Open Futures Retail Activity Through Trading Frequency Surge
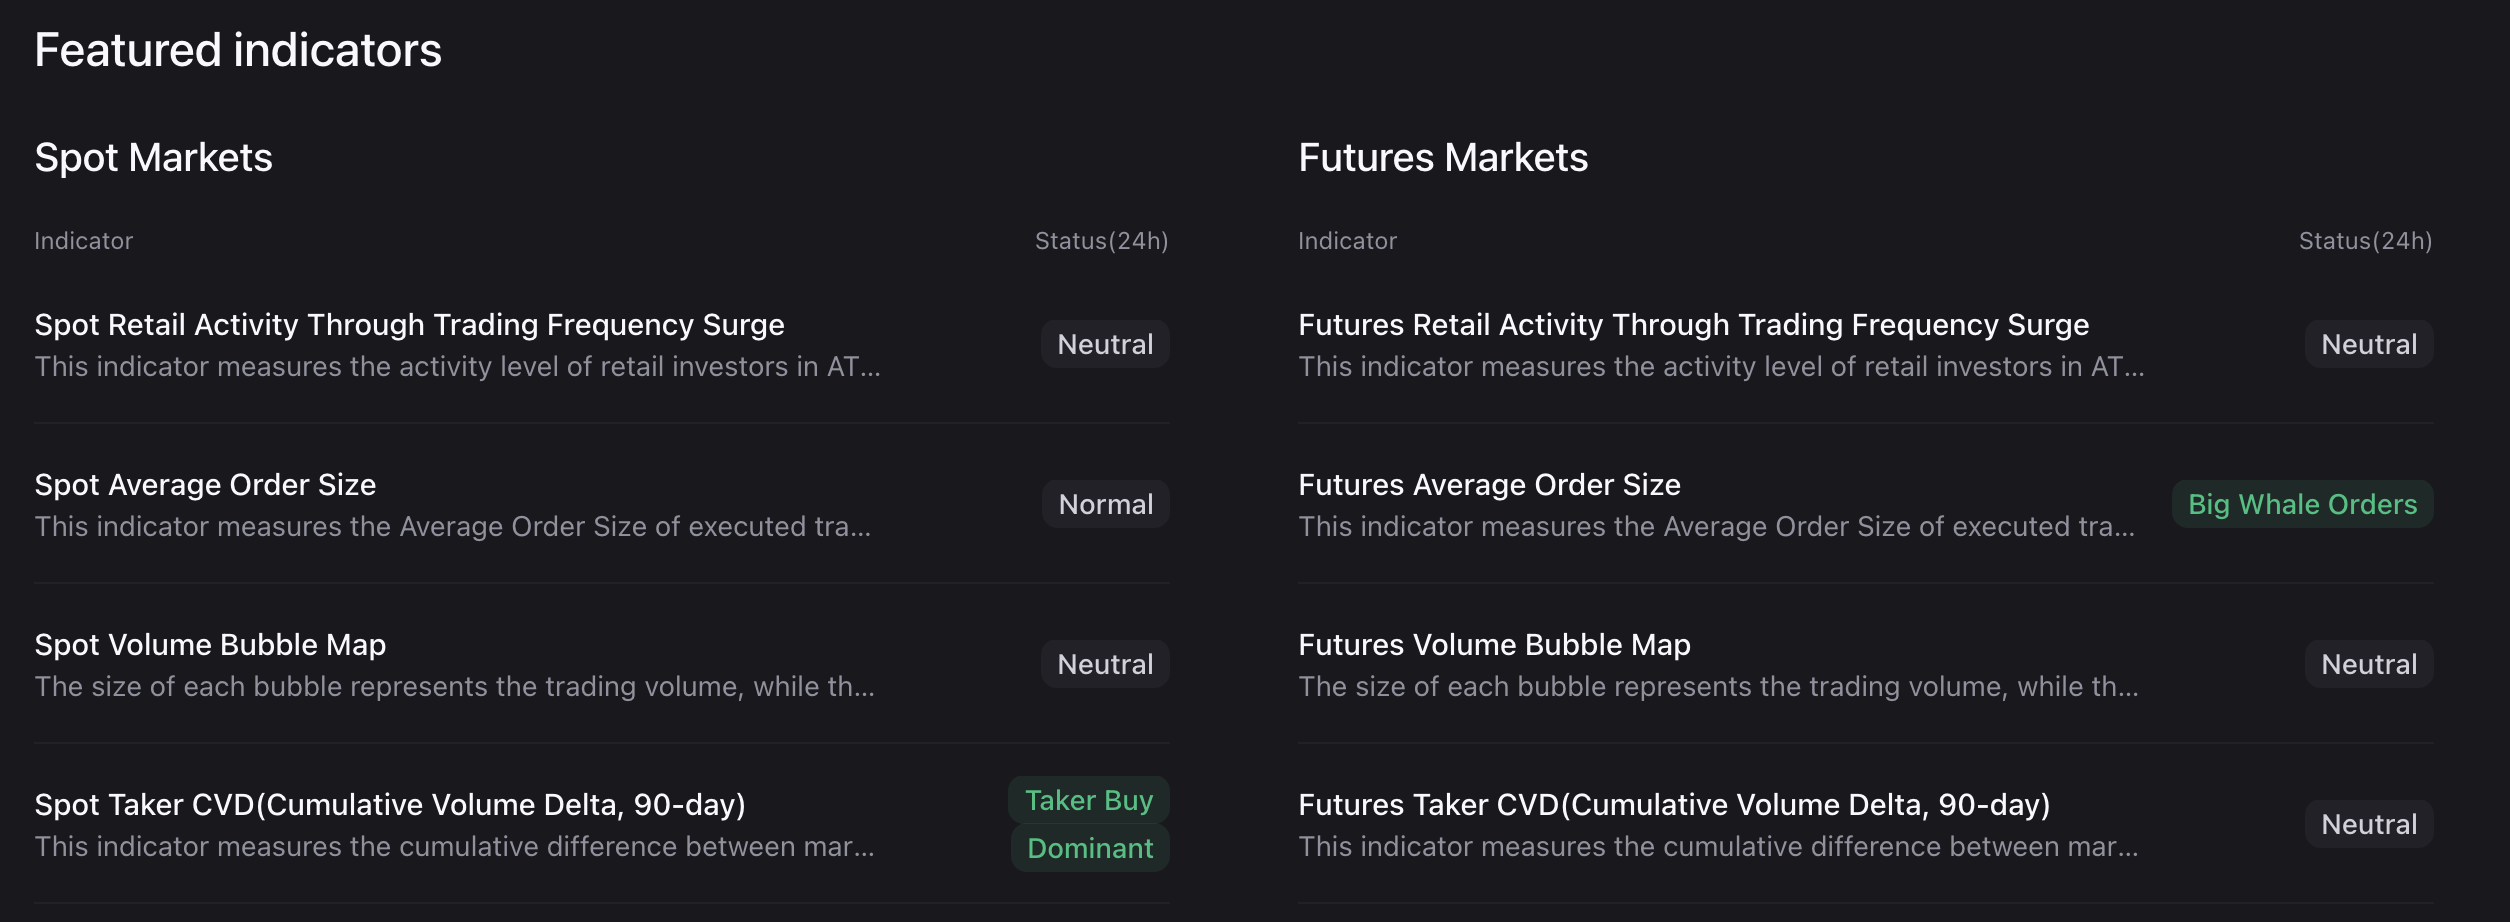This screenshot has height=922, width=2510. pos(1693,324)
